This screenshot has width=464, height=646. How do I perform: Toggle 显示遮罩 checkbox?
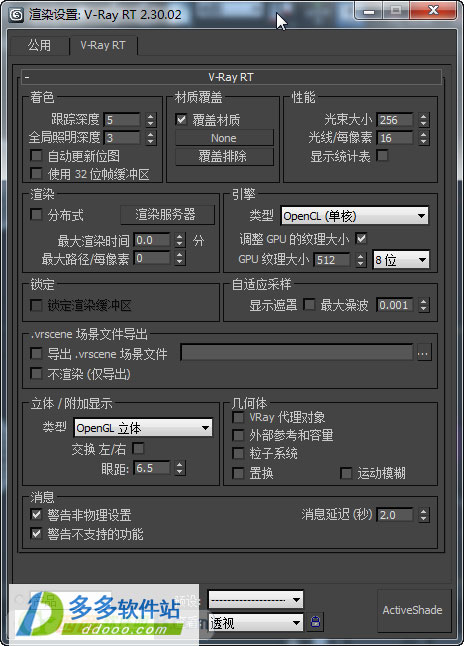pyautogui.click(x=309, y=304)
